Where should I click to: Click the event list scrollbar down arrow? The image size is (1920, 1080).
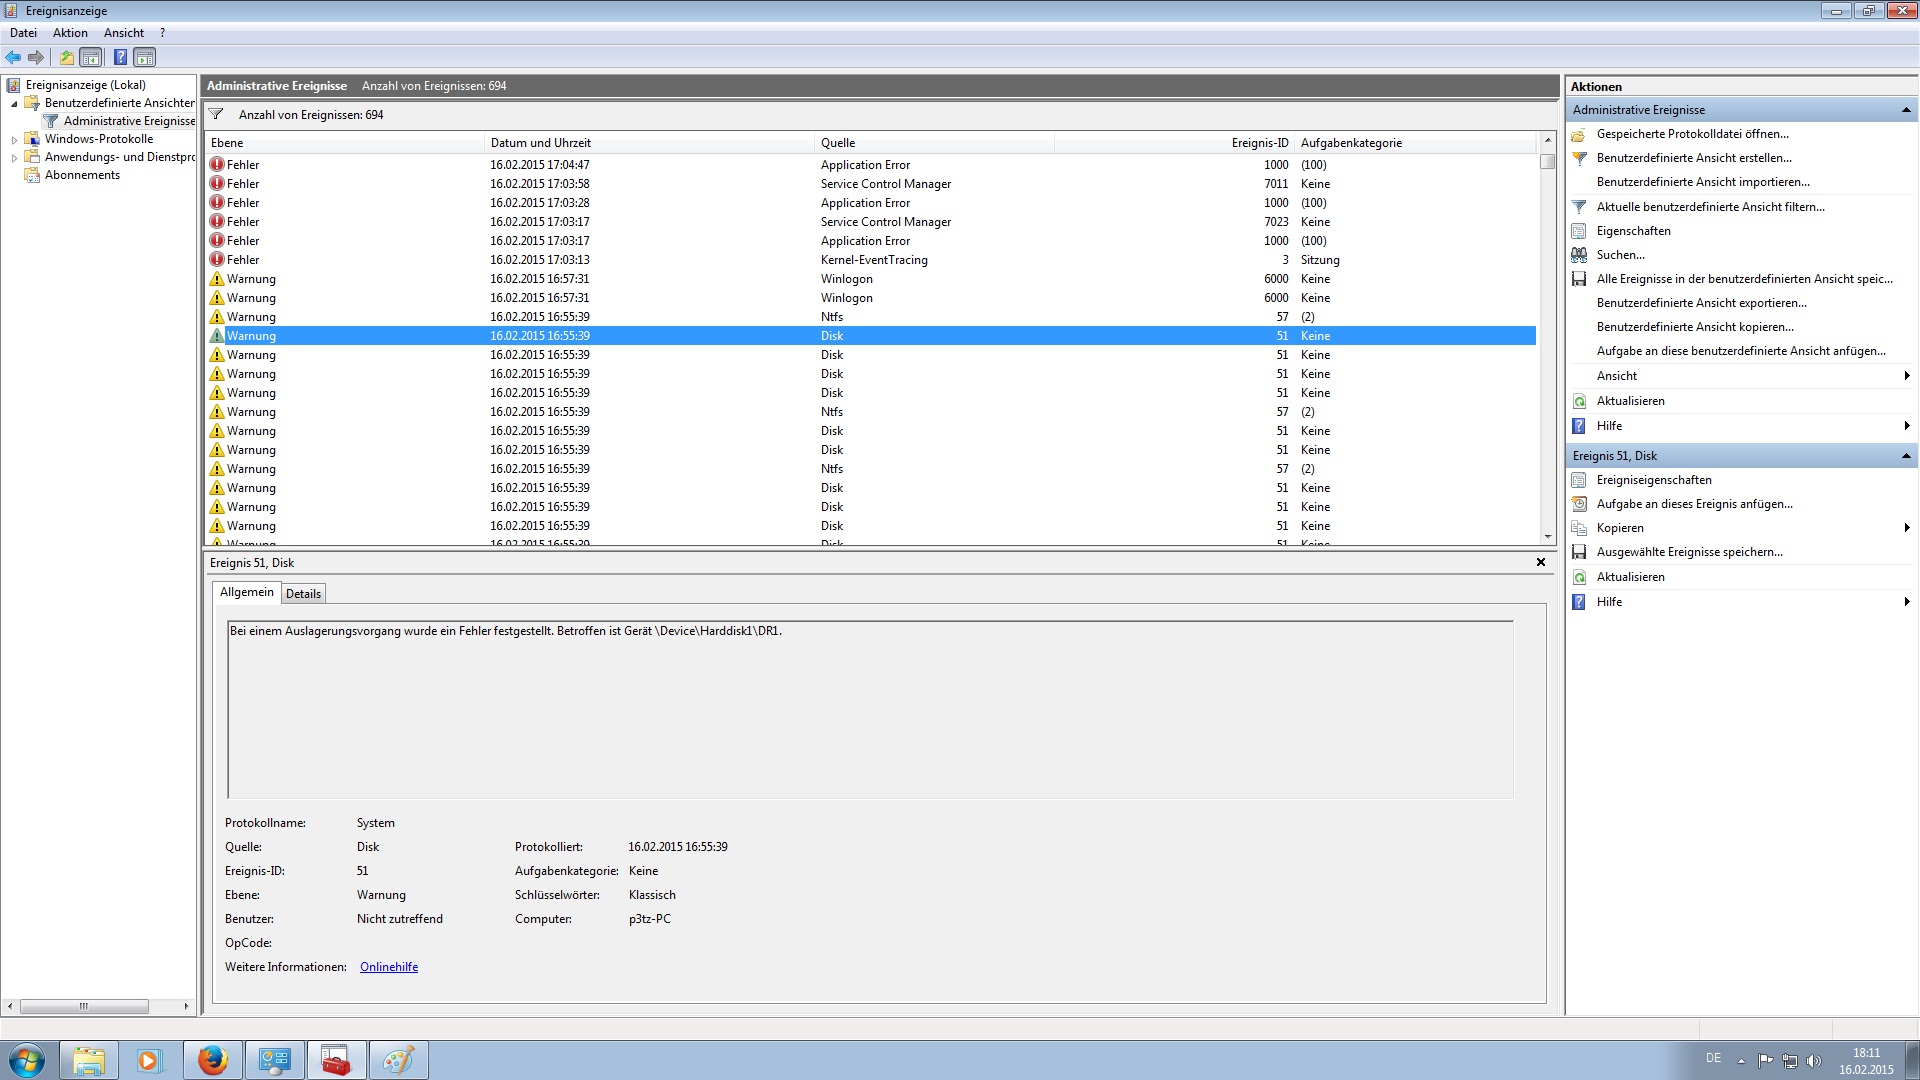click(x=1547, y=537)
